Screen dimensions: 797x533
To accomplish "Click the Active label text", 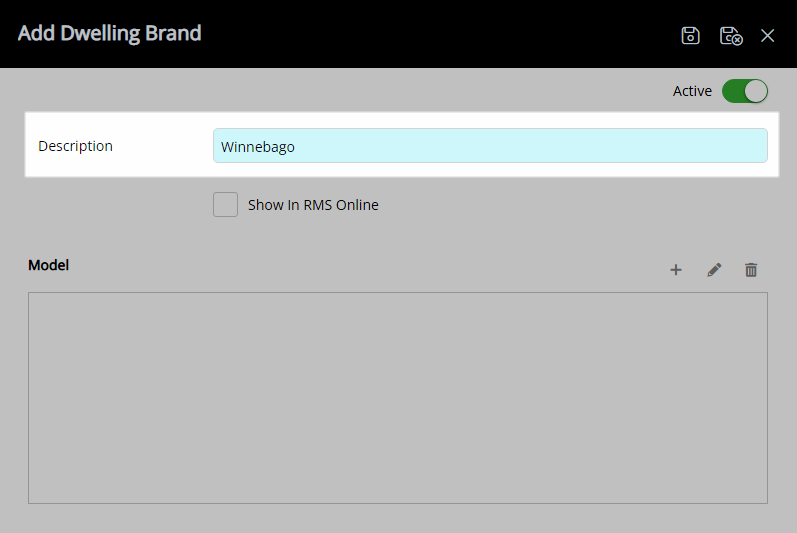I will pos(692,91).
